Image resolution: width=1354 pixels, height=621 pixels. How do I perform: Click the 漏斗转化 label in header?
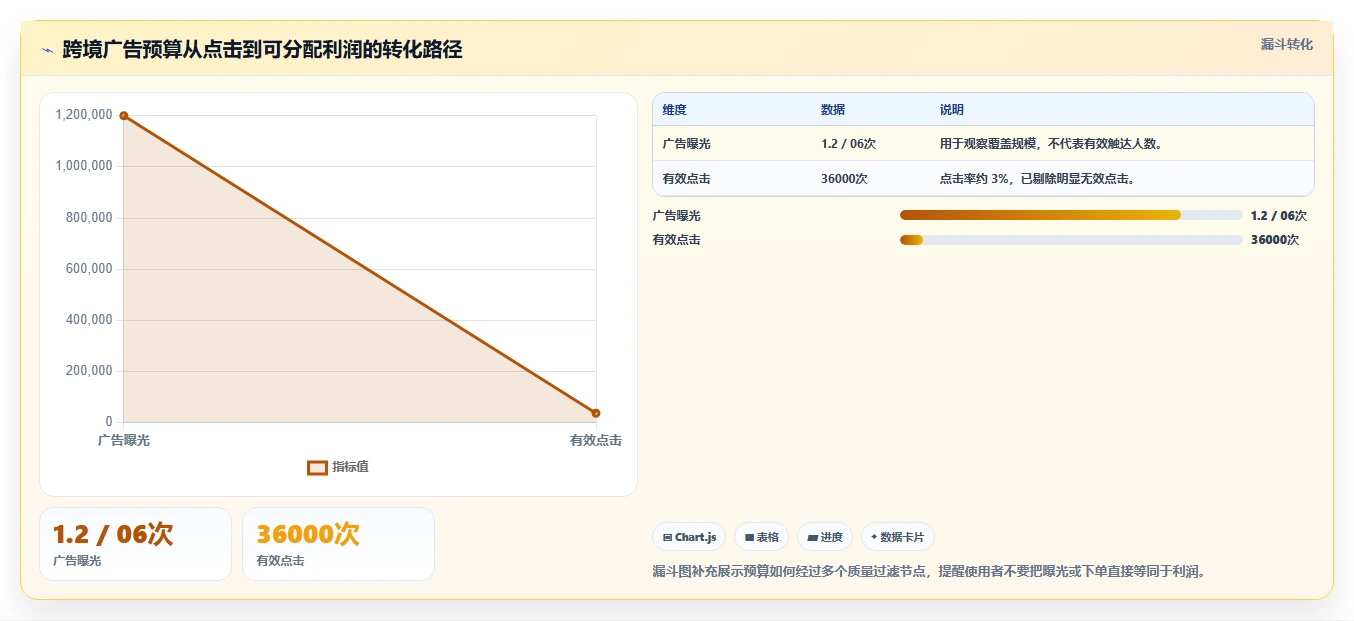tap(1286, 44)
